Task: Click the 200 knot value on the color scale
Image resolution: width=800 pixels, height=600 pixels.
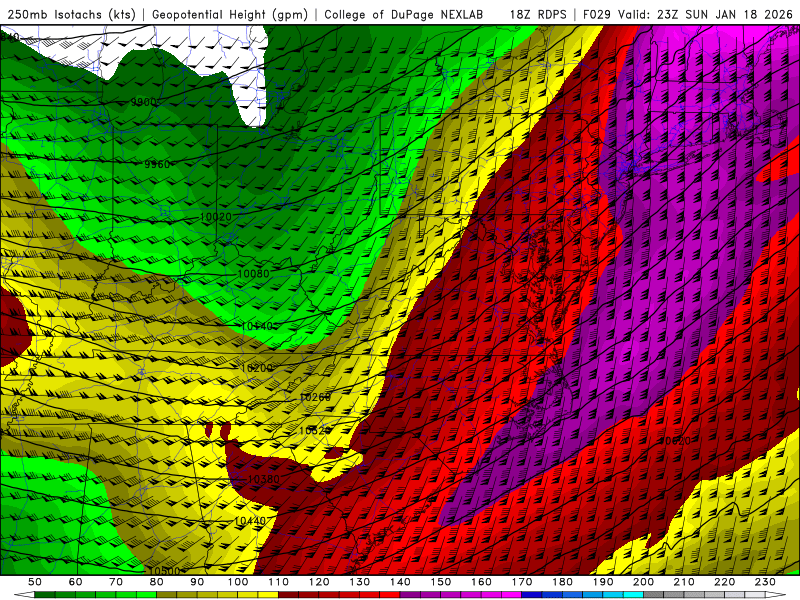Action: (x=644, y=582)
